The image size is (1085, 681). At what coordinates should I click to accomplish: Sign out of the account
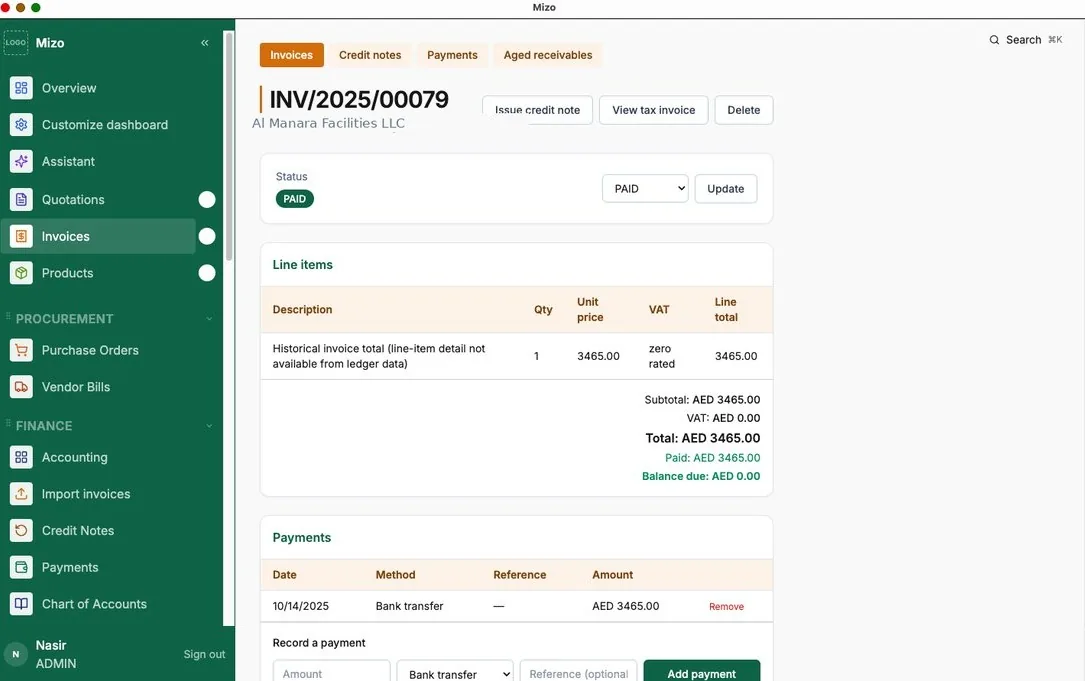[x=204, y=654]
